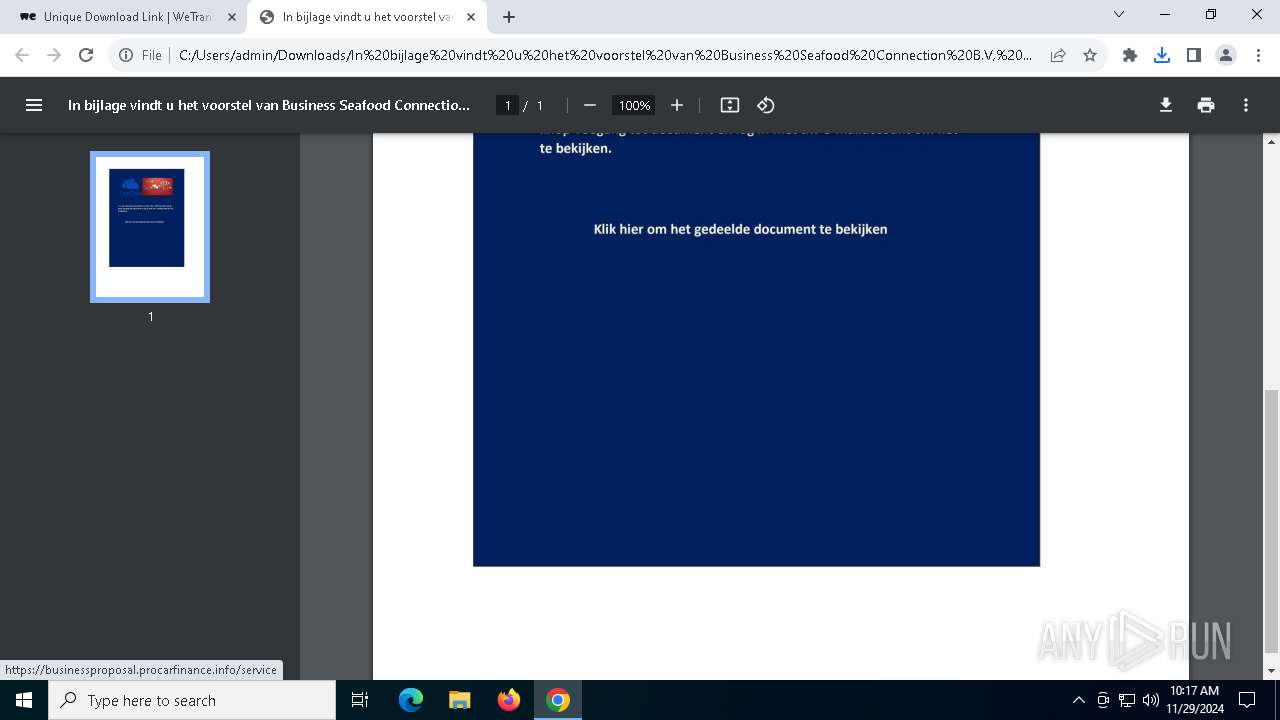The image size is (1280, 720).
Task: Launch Microsoft Edge from taskbar
Action: tap(411, 700)
